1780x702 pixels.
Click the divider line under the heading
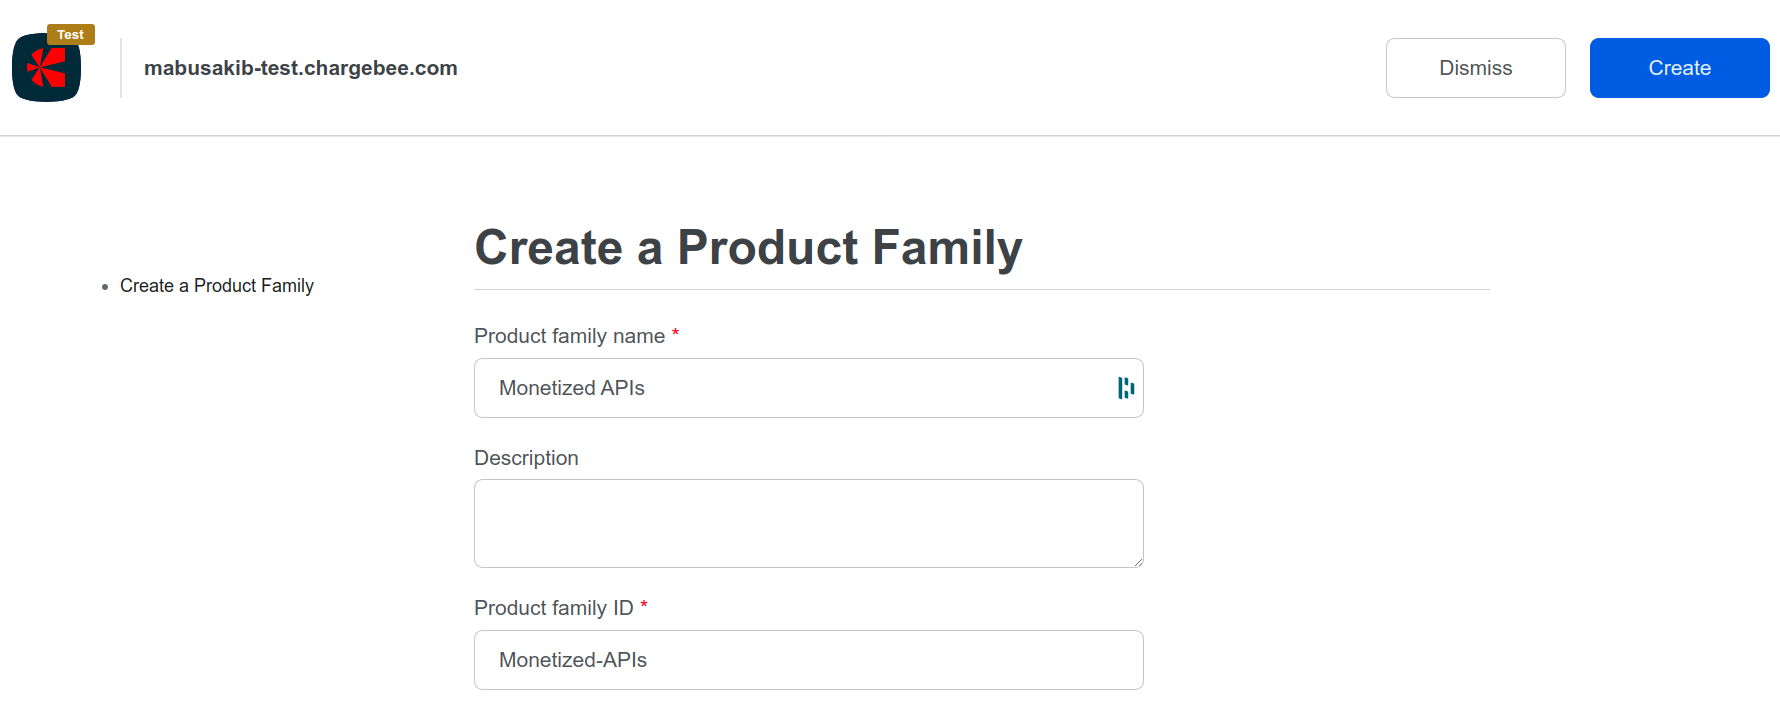(981, 290)
